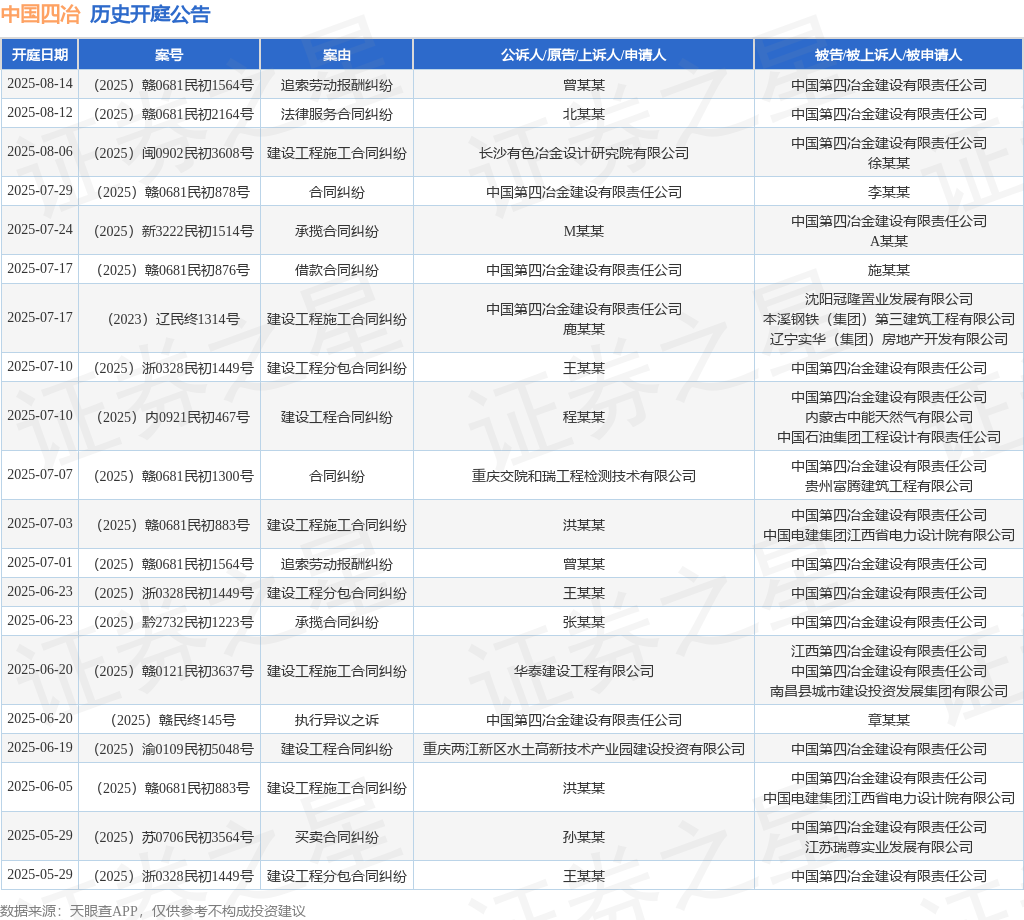Click the date 2025-08-14
This screenshot has width=1024, height=920.
(x=40, y=84)
